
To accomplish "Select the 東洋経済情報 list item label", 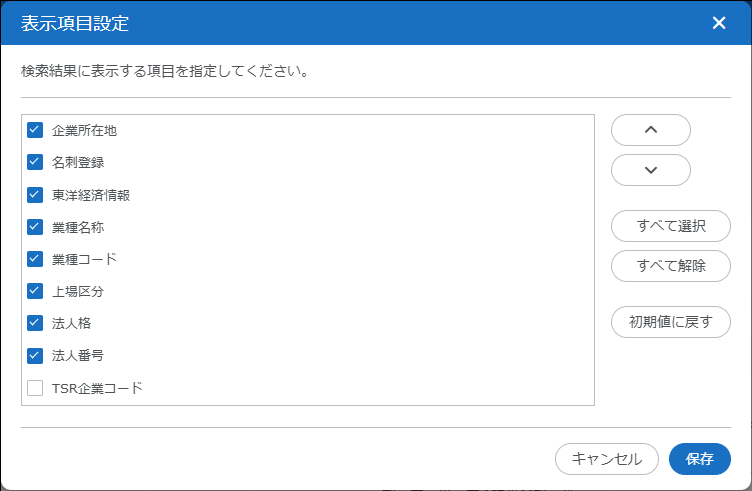I will 91,194.
